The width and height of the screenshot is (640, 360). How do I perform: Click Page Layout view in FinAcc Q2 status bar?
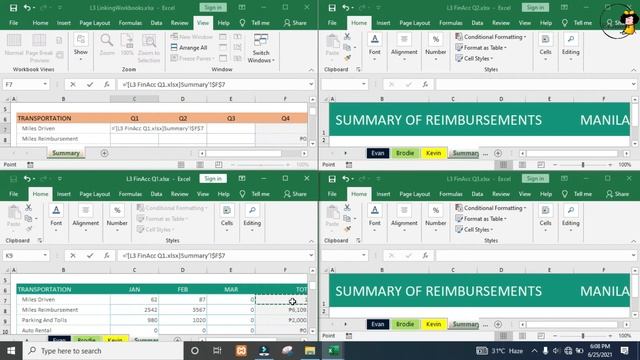pos(522,164)
